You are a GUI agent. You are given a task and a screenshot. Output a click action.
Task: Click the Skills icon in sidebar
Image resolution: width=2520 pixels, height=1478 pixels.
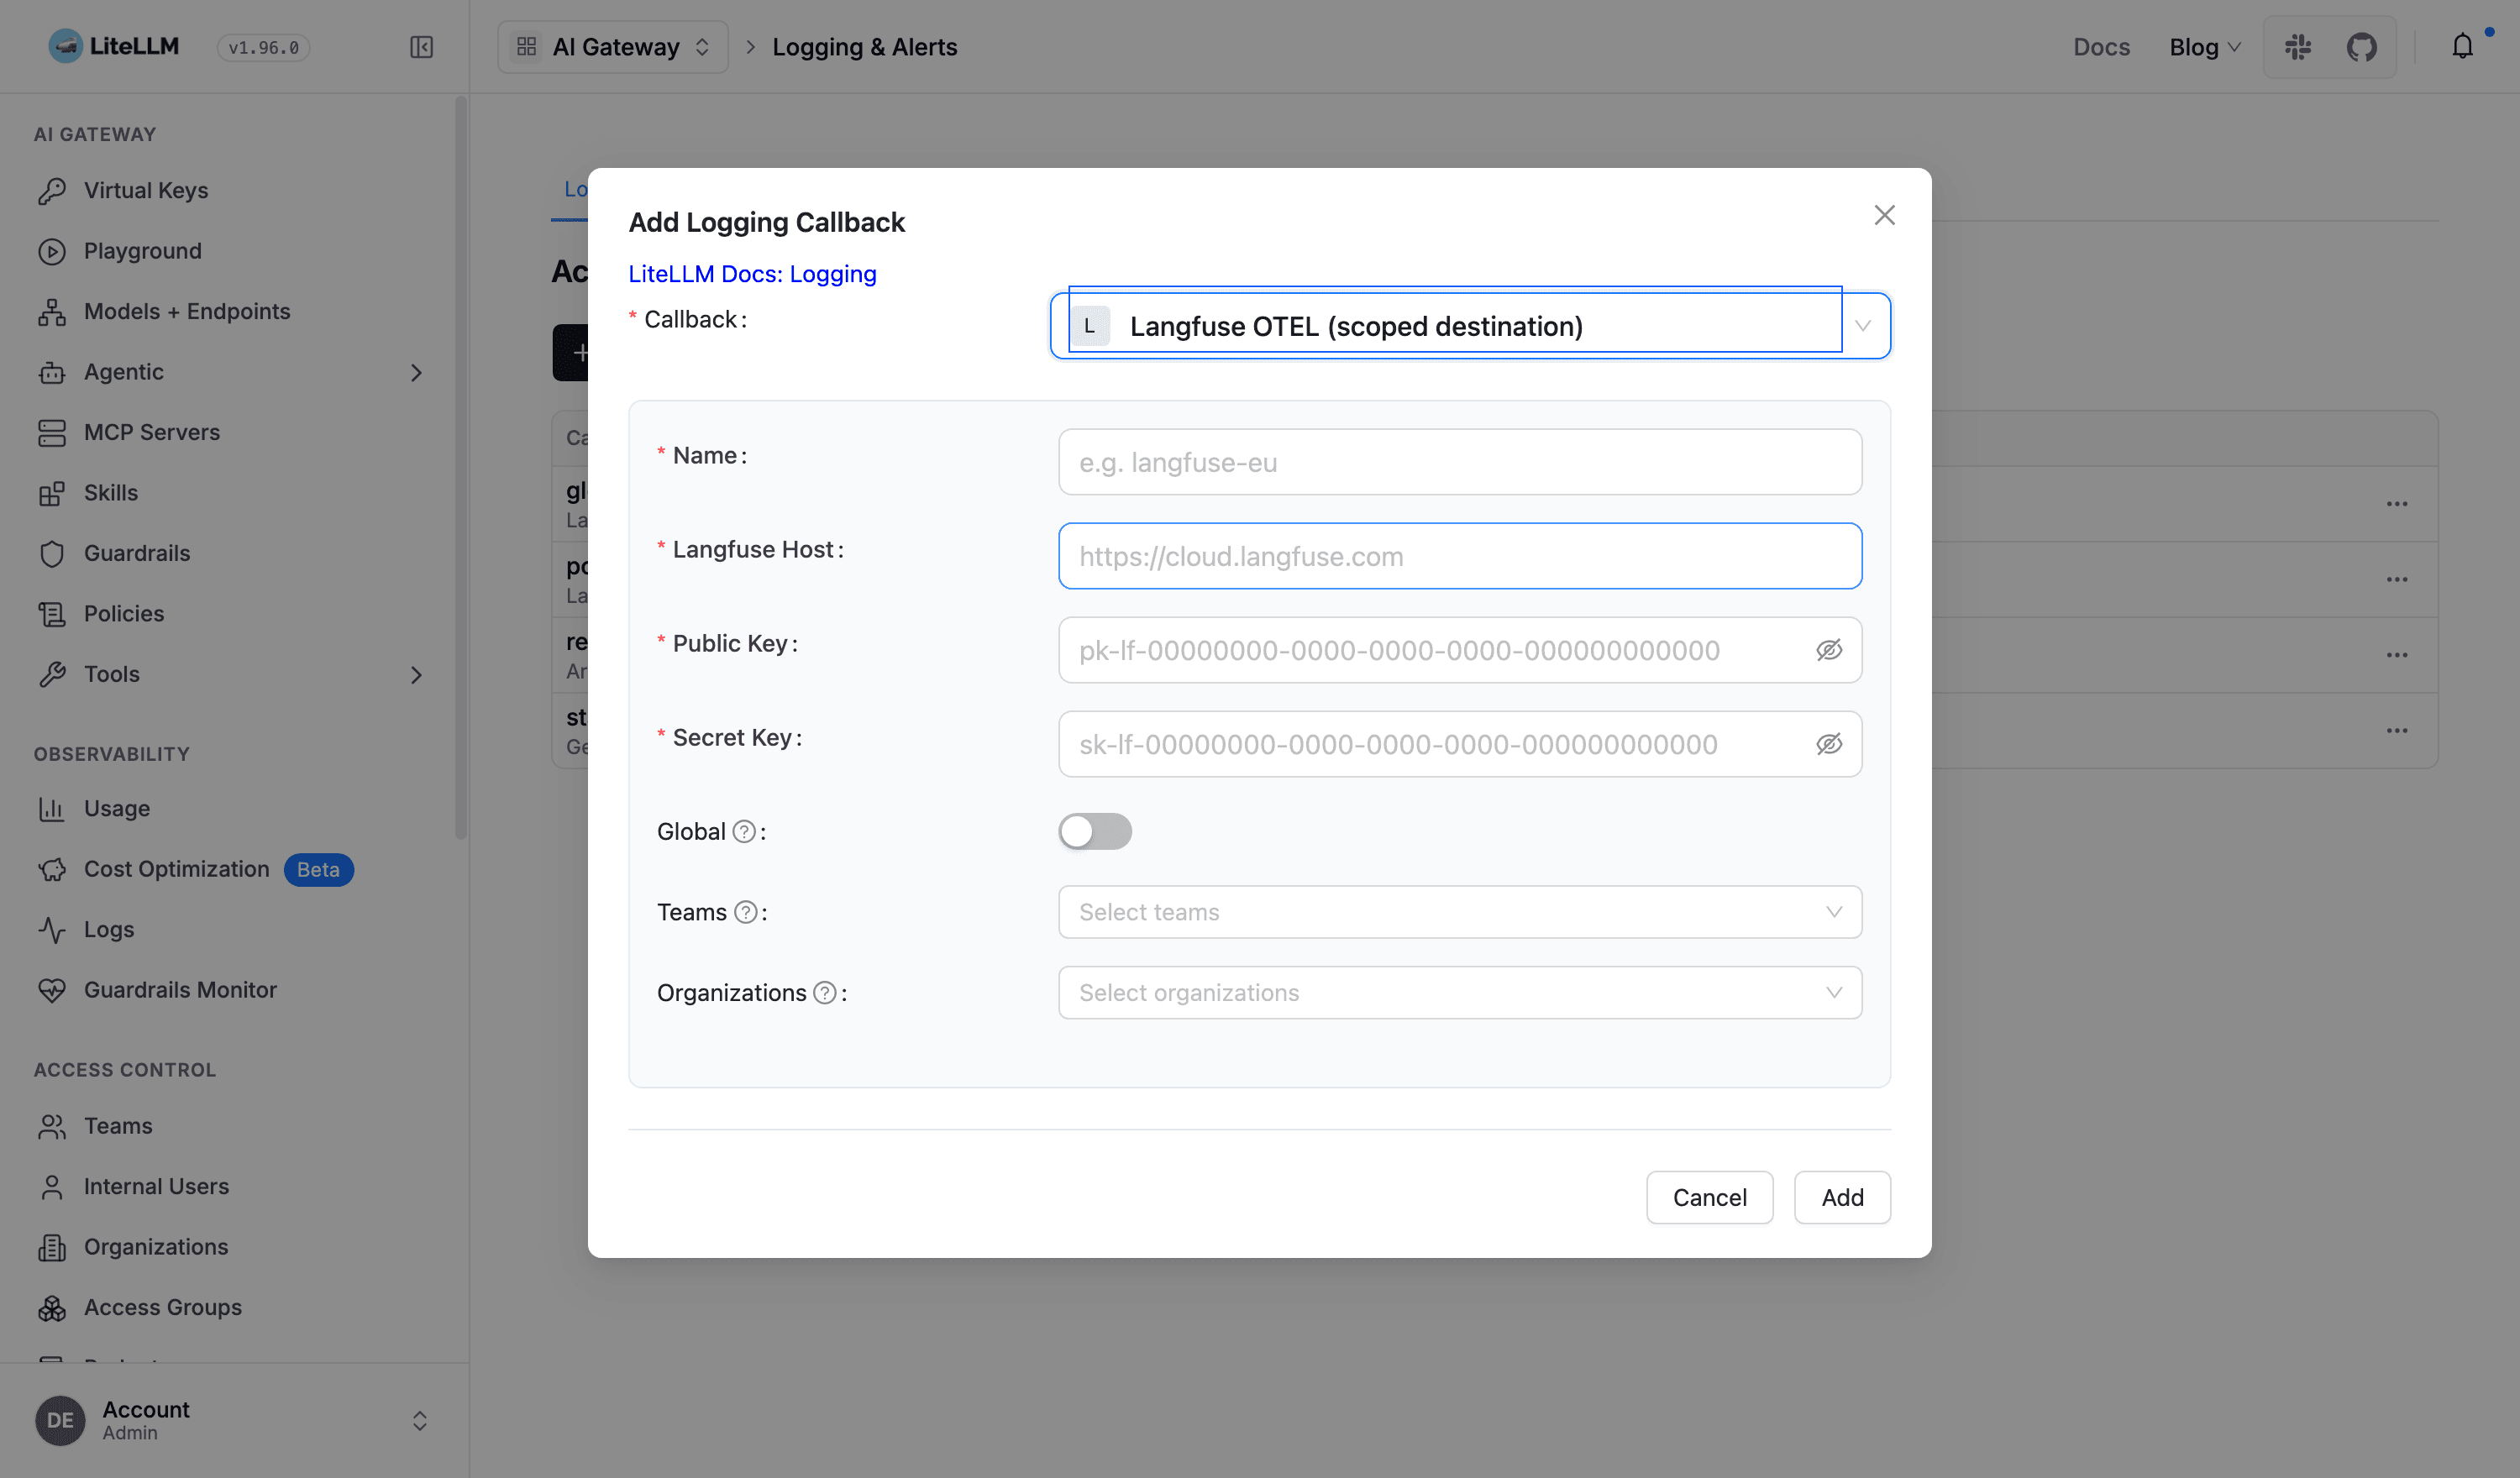(52, 493)
